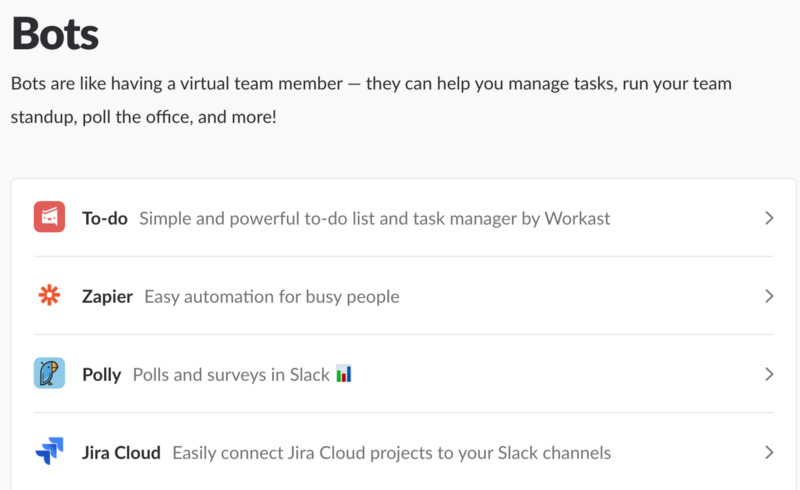
Task: Choose the Polly bot title
Action: 102,375
